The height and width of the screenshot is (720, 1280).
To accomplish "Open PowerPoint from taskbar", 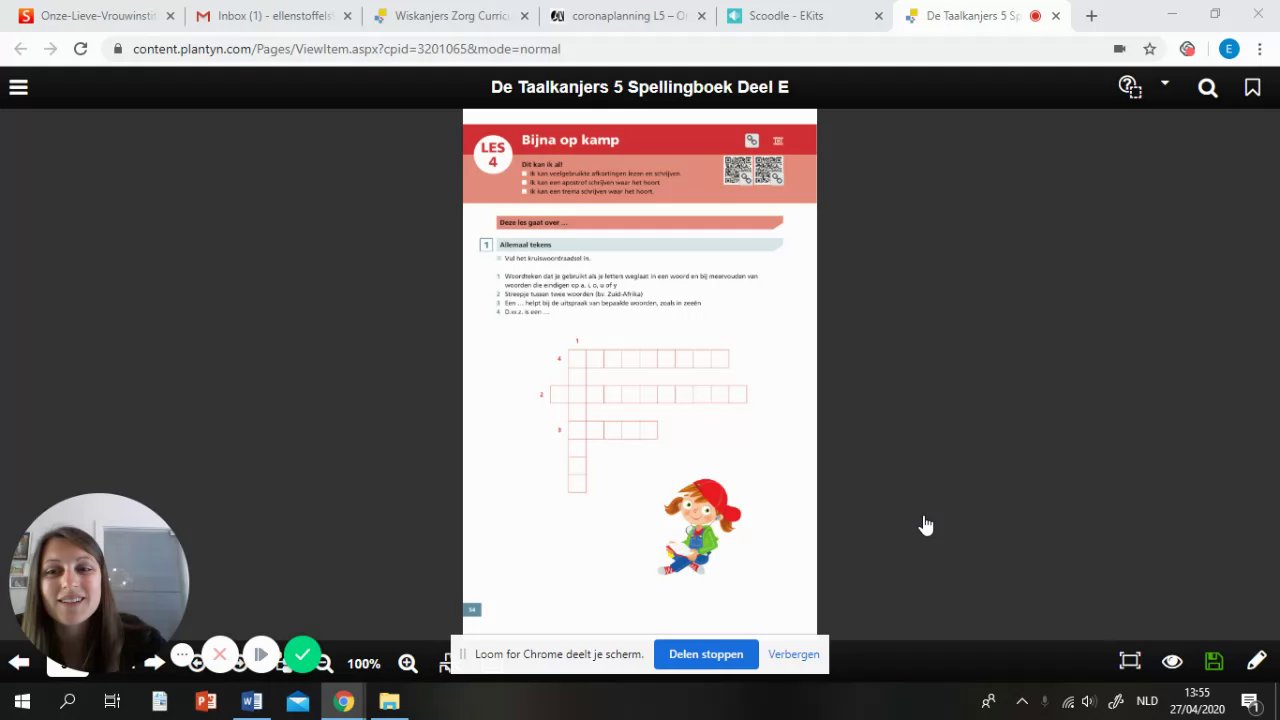I will tap(206, 701).
